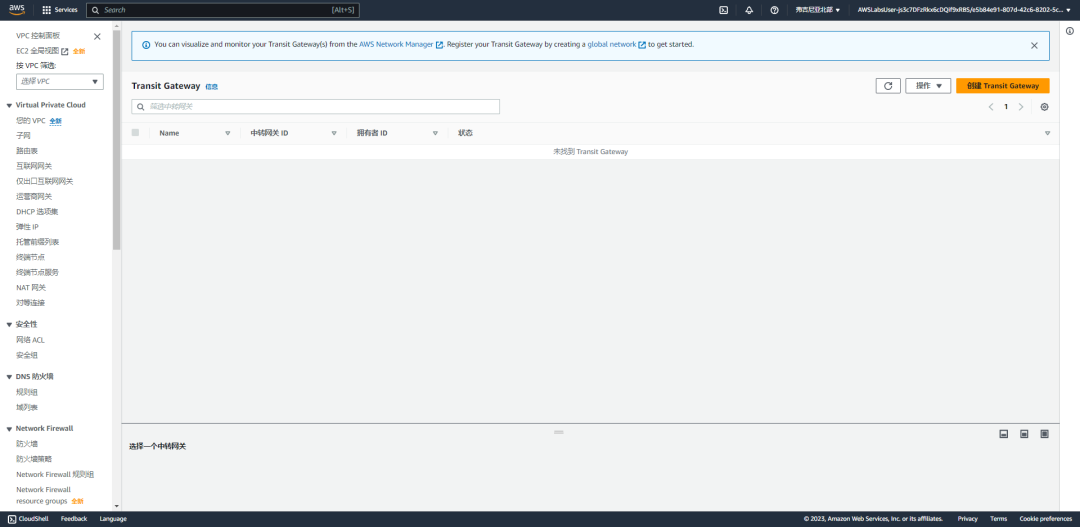Go to 子网 in the sidebar

click(x=23, y=136)
